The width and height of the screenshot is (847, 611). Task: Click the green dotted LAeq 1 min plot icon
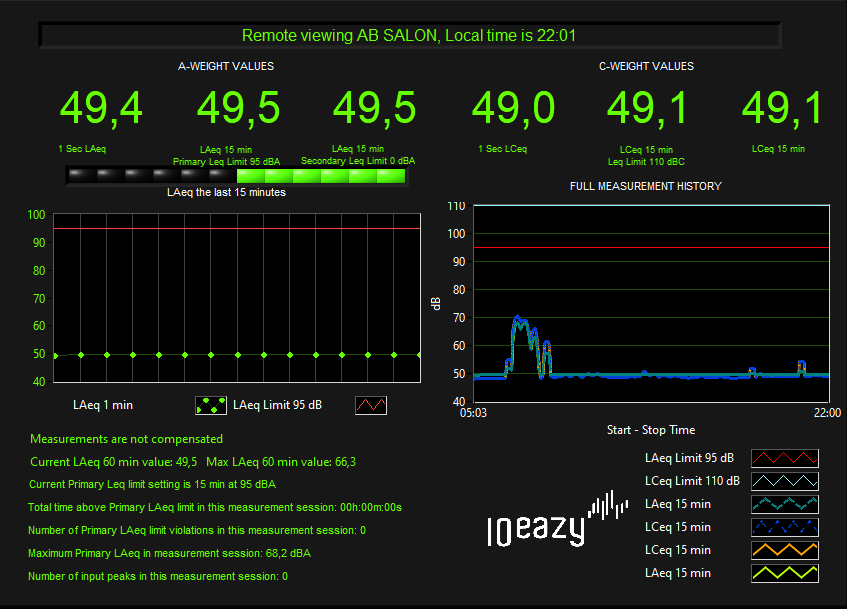(210, 406)
